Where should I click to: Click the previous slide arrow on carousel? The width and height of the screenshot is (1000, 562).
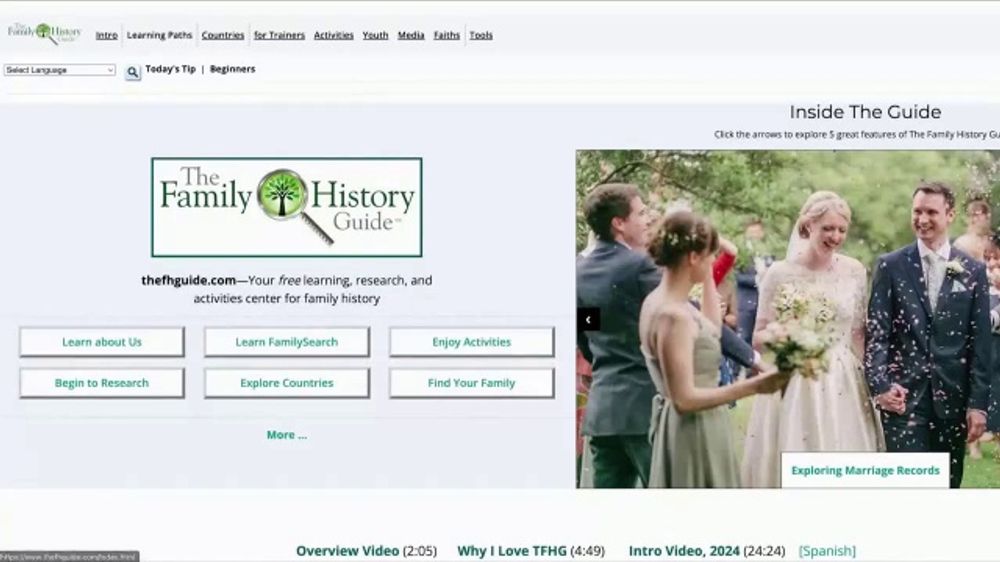pos(588,319)
